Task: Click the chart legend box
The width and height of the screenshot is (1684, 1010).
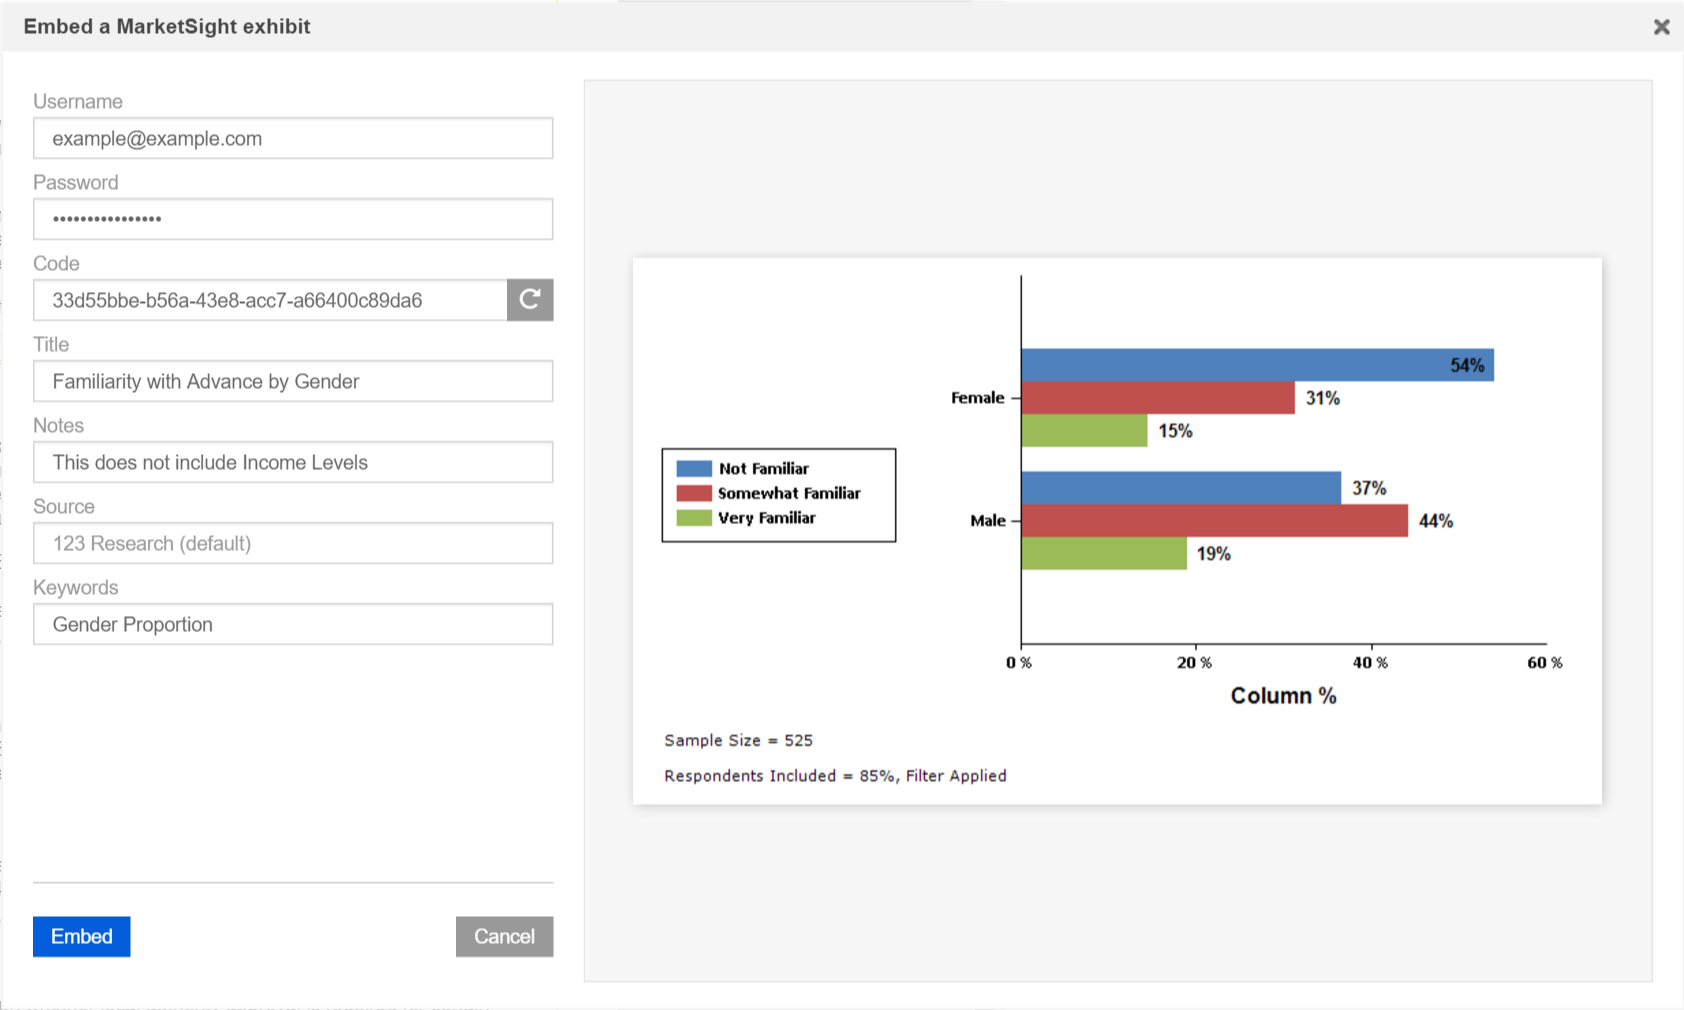Action: click(778, 494)
